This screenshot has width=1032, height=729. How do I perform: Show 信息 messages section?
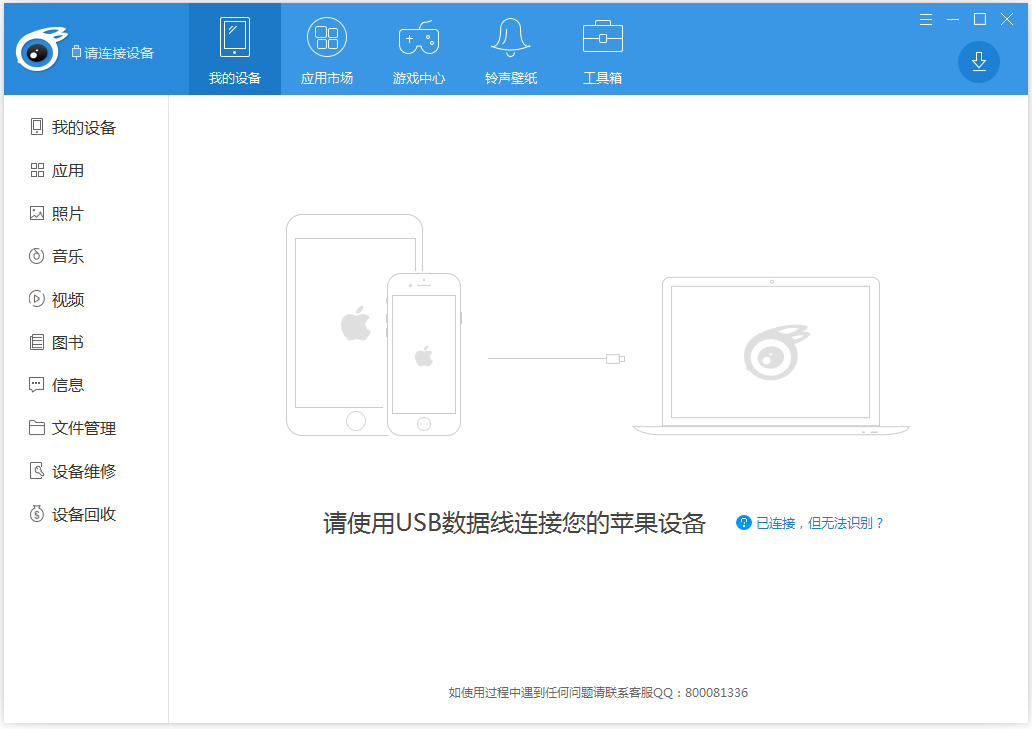pos(68,385)
